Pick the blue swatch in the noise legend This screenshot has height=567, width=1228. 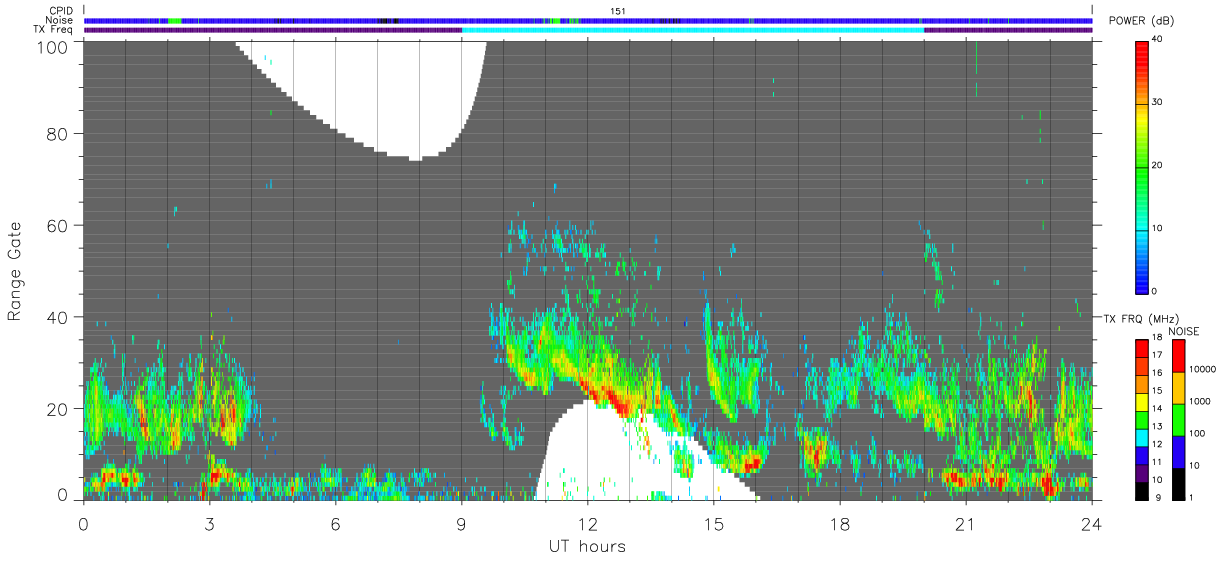[x=1178, y=451]
